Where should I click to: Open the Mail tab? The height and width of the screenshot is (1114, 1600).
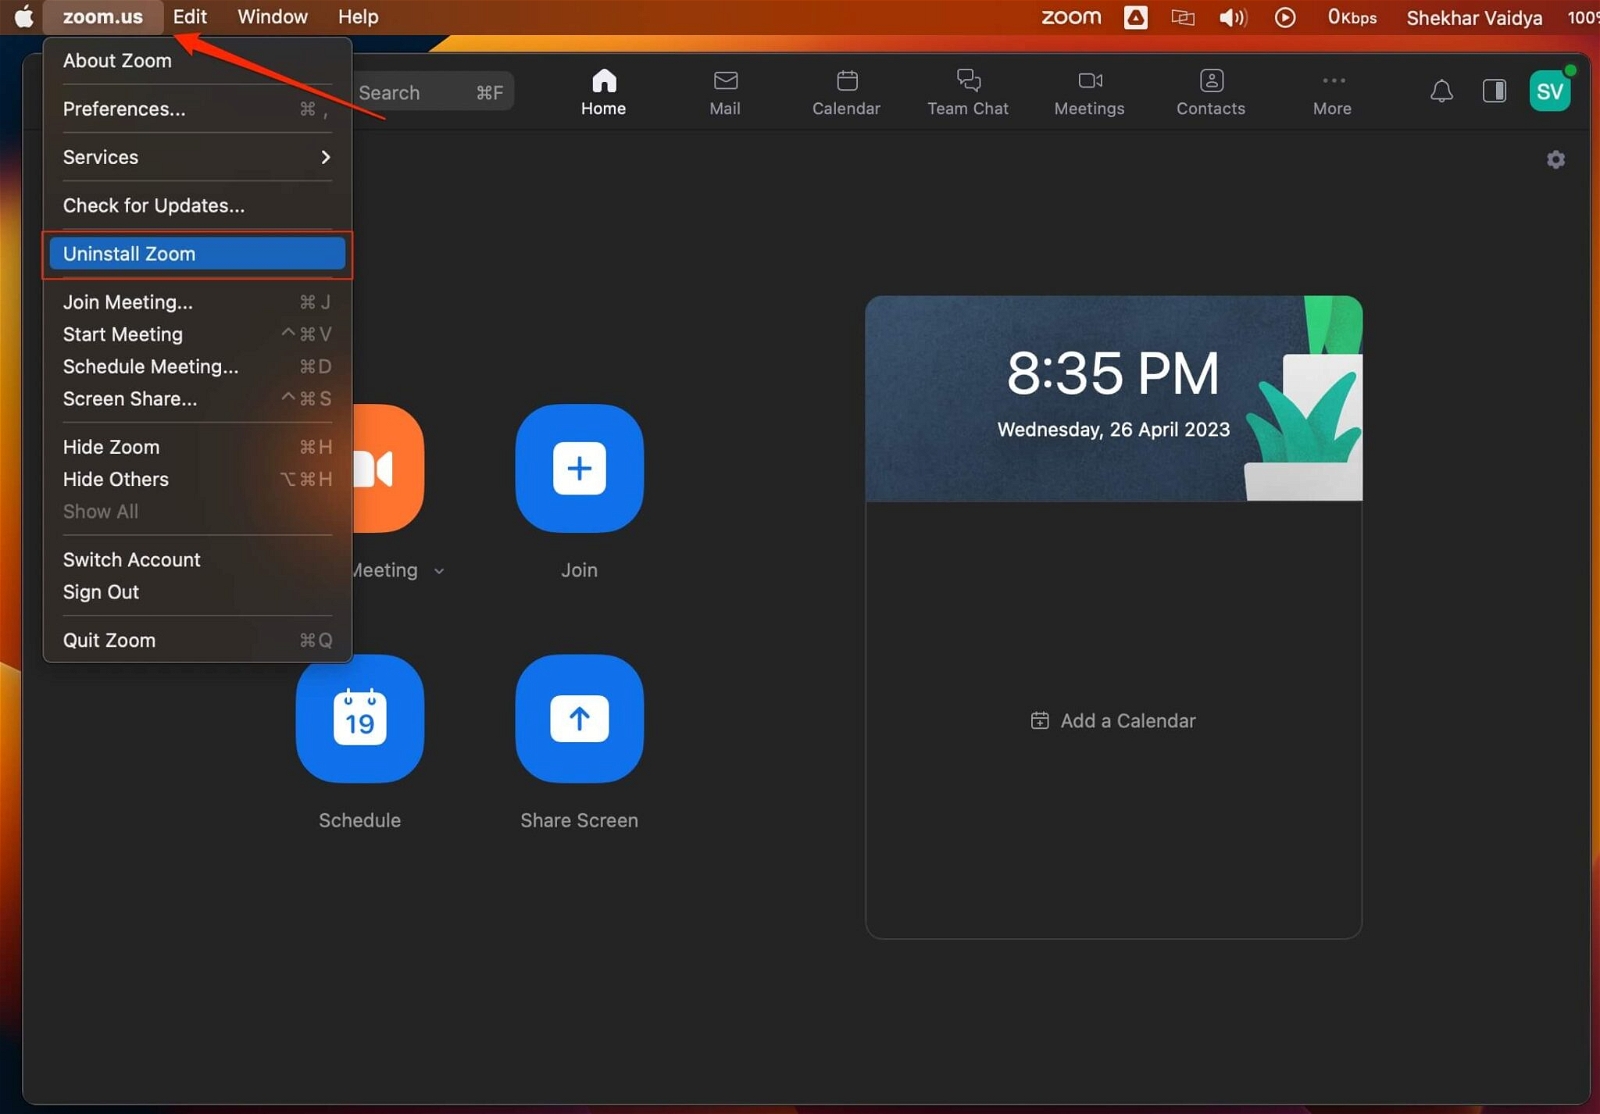point(725,92)
